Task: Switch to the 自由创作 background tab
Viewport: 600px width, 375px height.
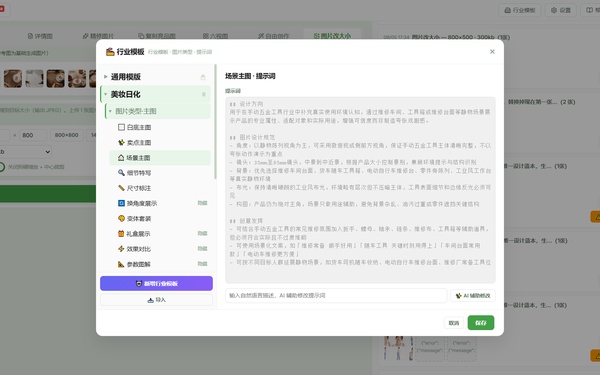Action: click(274, 36)
